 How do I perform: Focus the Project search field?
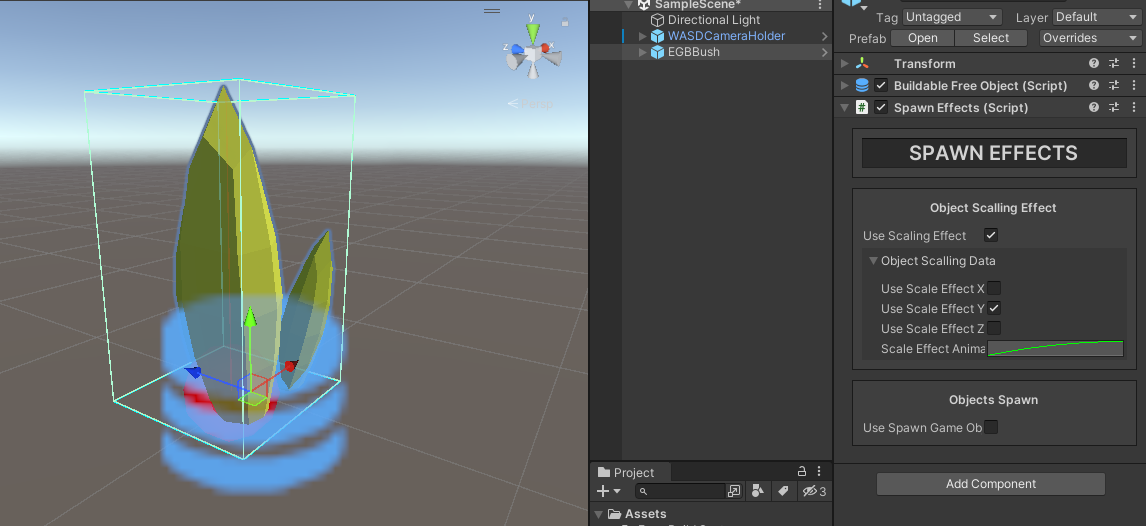tap(680, 491)
